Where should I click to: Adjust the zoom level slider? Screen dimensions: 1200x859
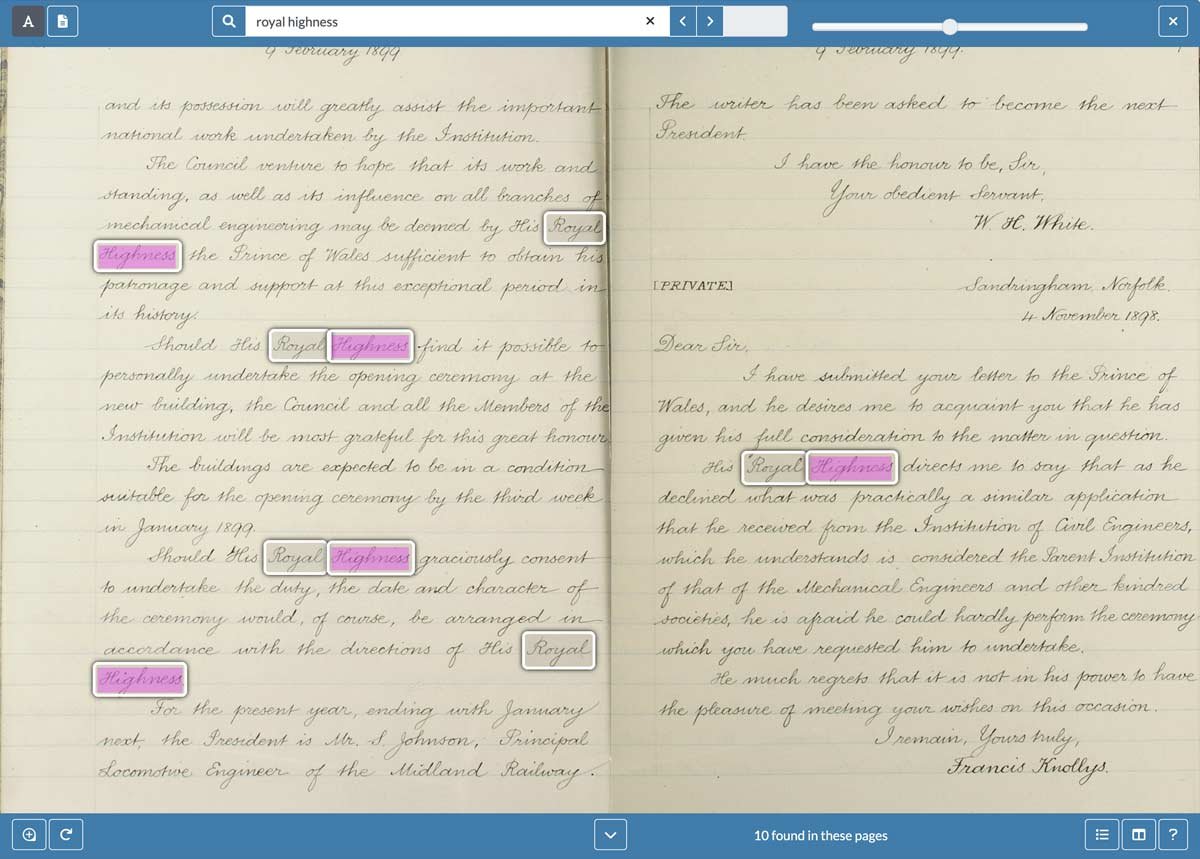[x=947, y=27]
